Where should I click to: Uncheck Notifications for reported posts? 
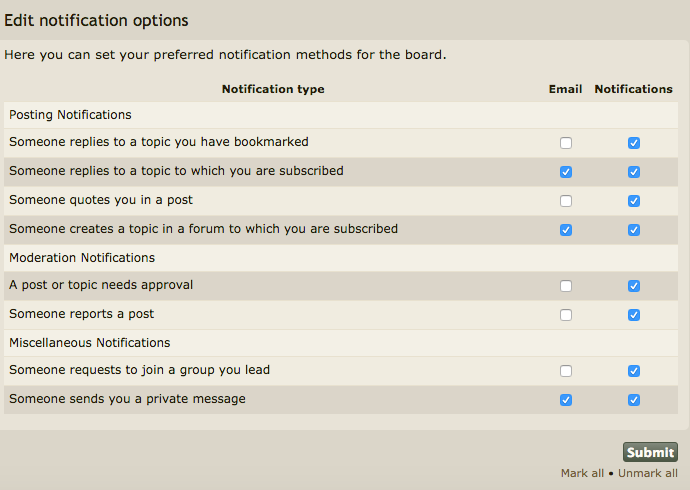(634, 315)
